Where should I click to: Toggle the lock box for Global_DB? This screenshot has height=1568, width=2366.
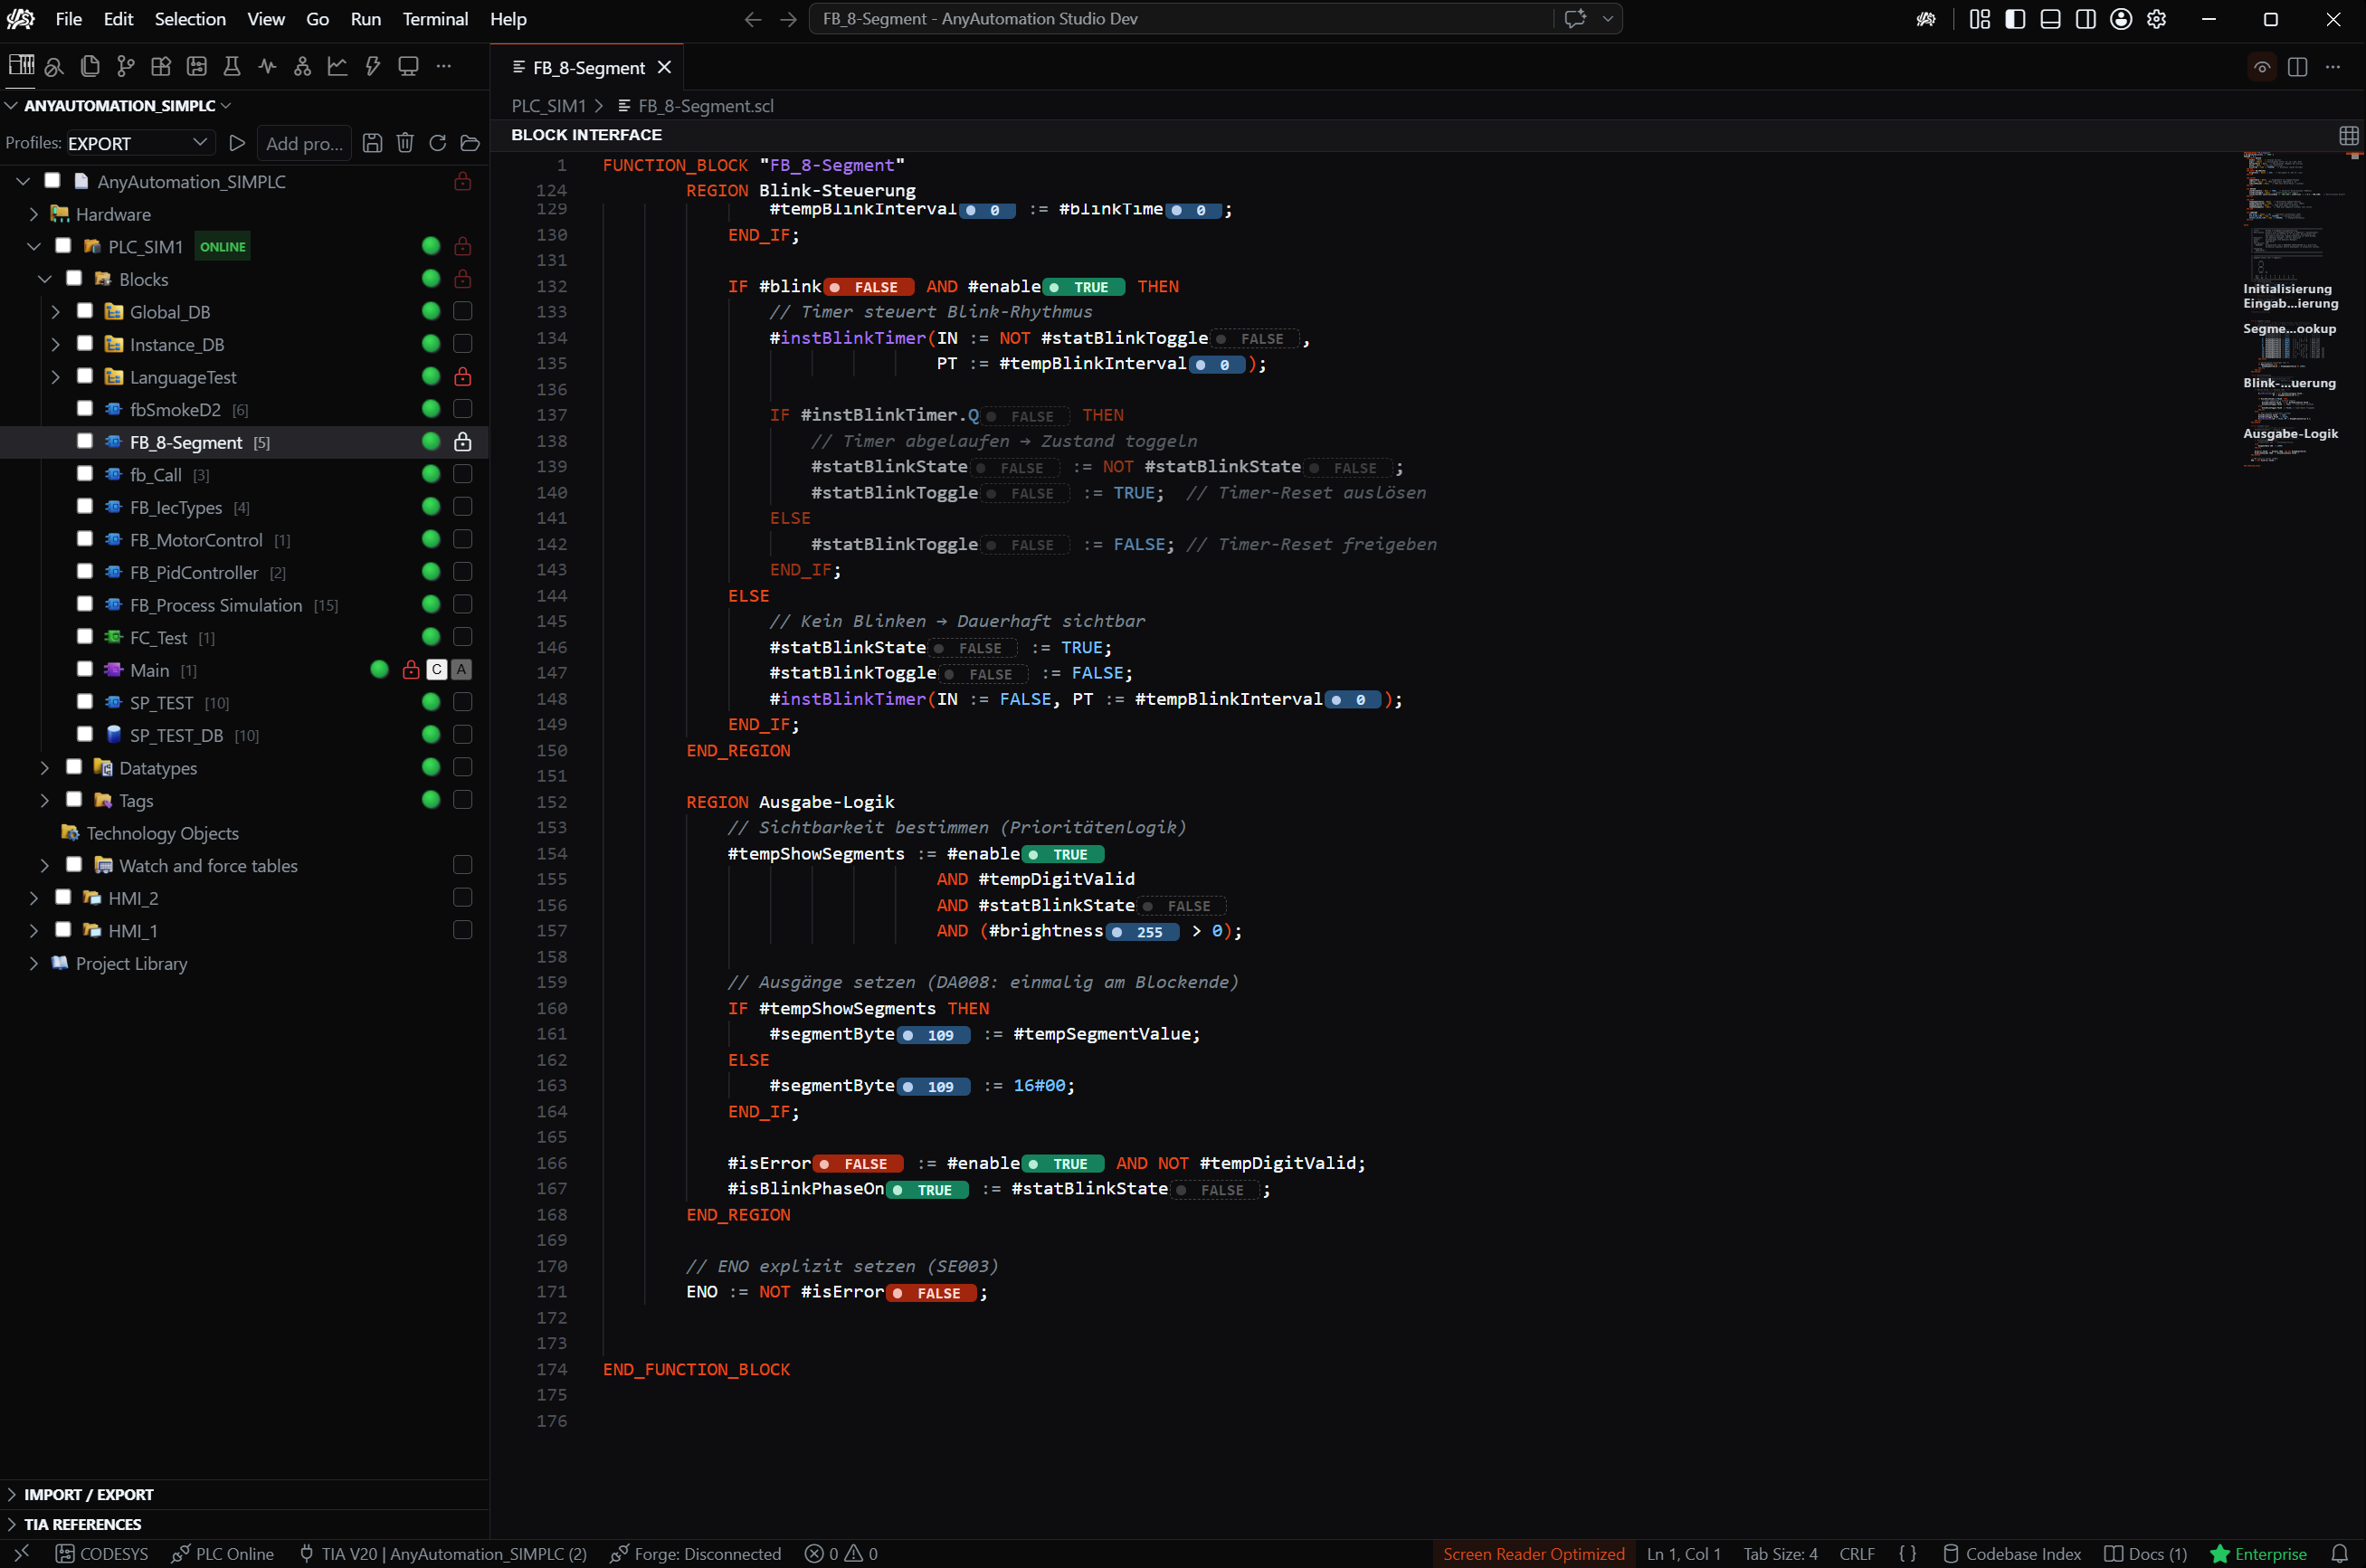(462, 311)
